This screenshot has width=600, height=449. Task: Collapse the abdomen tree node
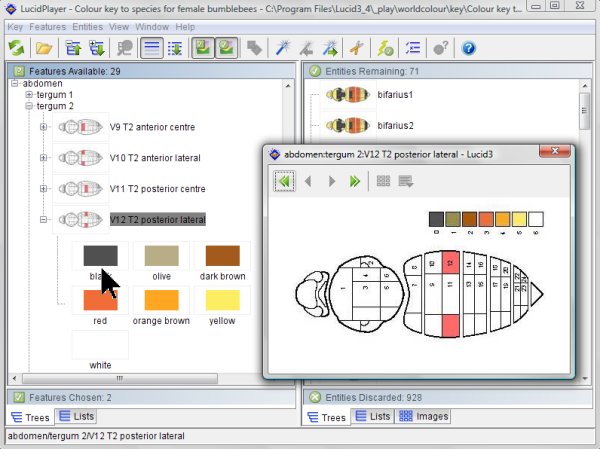[x=15, y=83]
